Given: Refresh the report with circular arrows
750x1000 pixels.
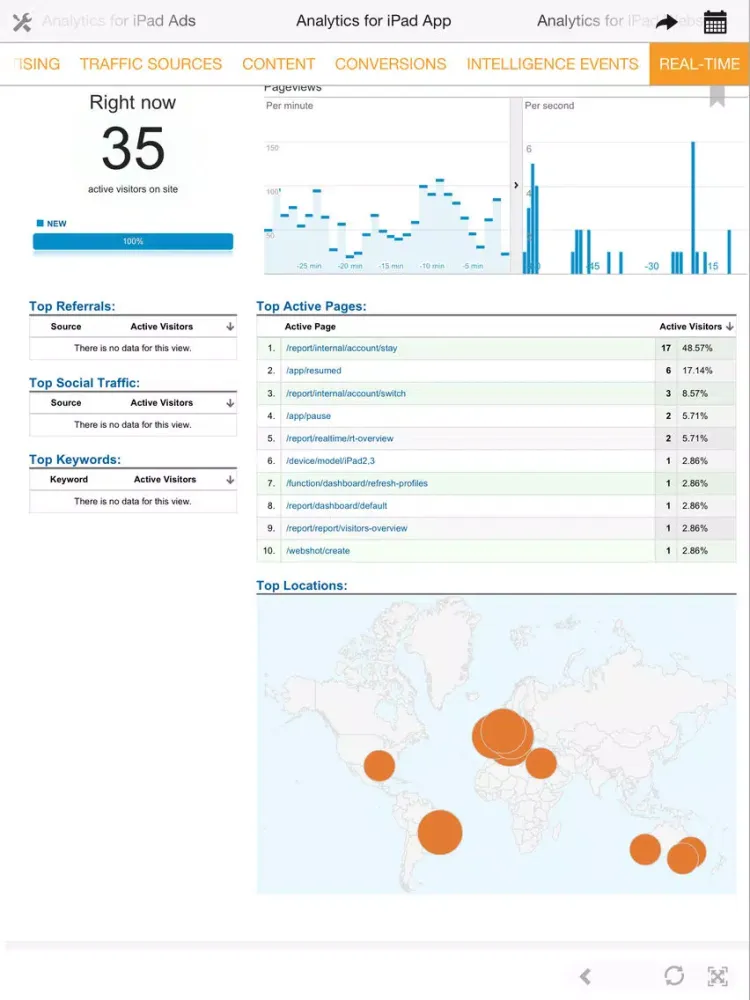Looking at the screenshot, I should [x=674, y=975].
